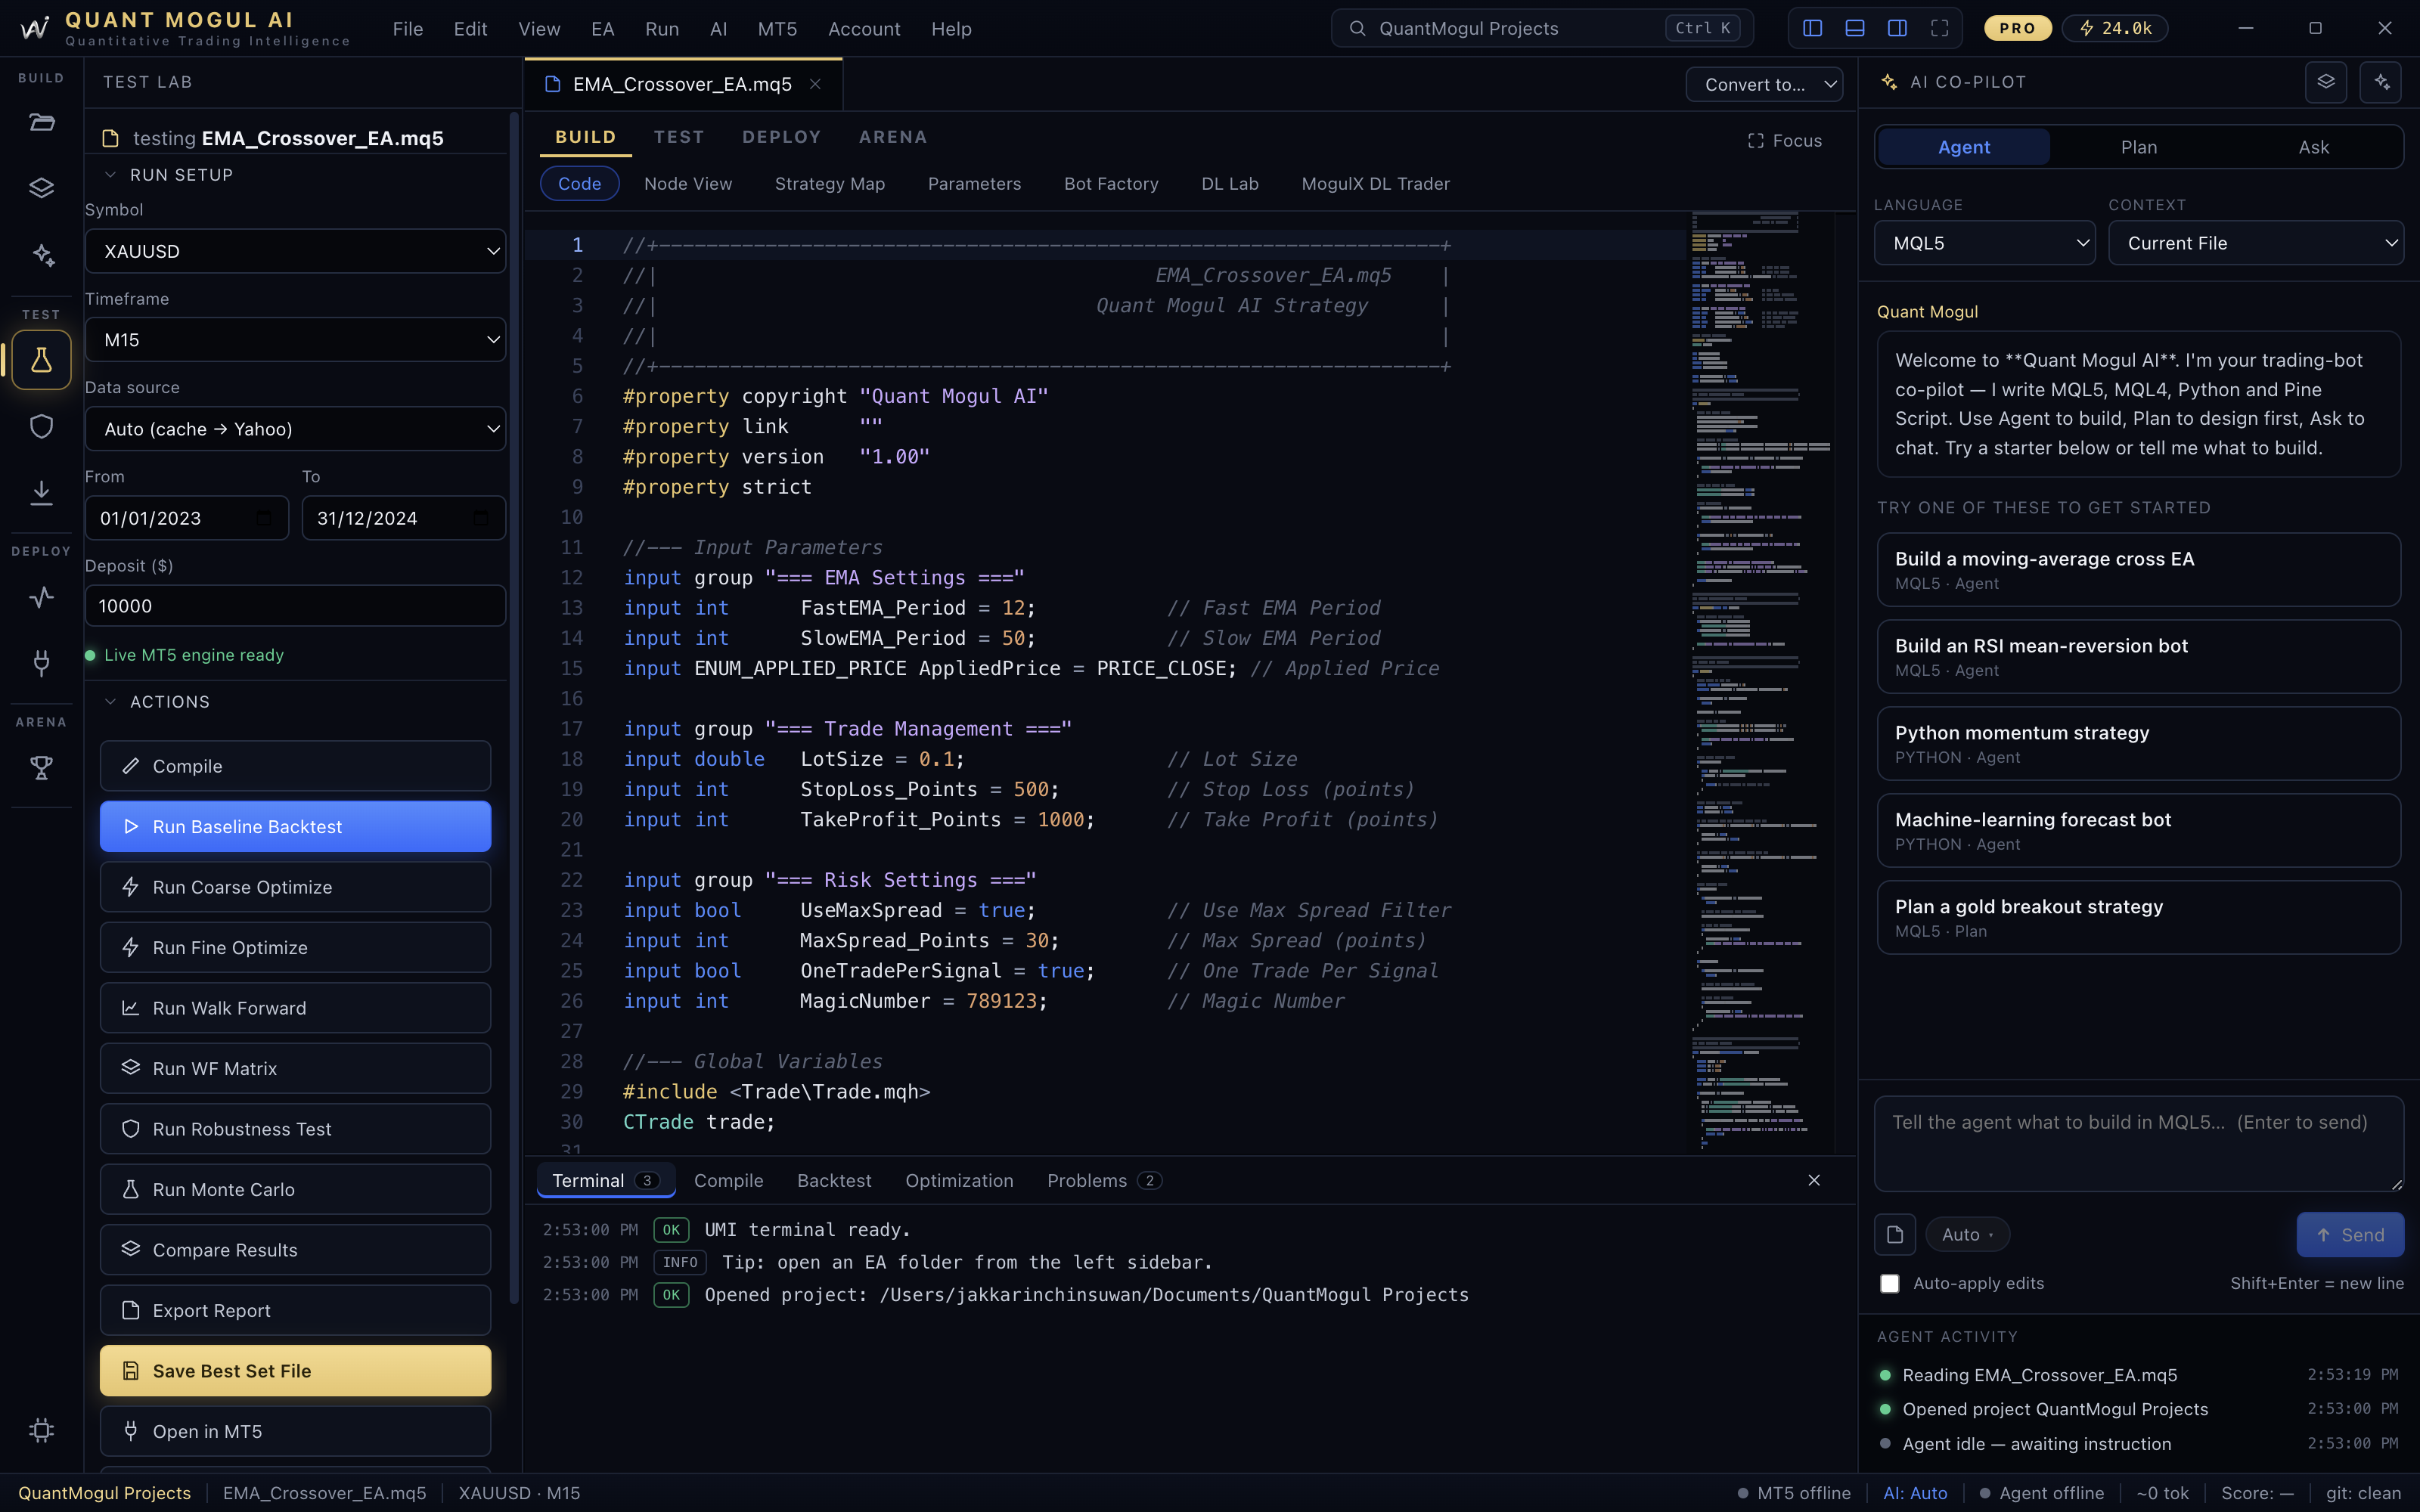Image resolution: width=2420 pixels, height=1512 pixels.
Task: Toggle the right panel layout icon
Action: pos(1897,28)
